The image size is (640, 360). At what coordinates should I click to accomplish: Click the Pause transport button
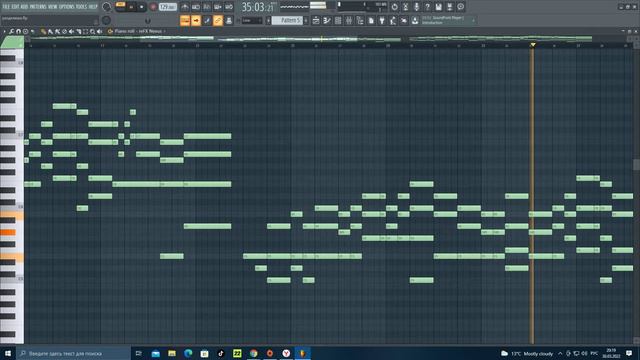click(x=131, y=7)
